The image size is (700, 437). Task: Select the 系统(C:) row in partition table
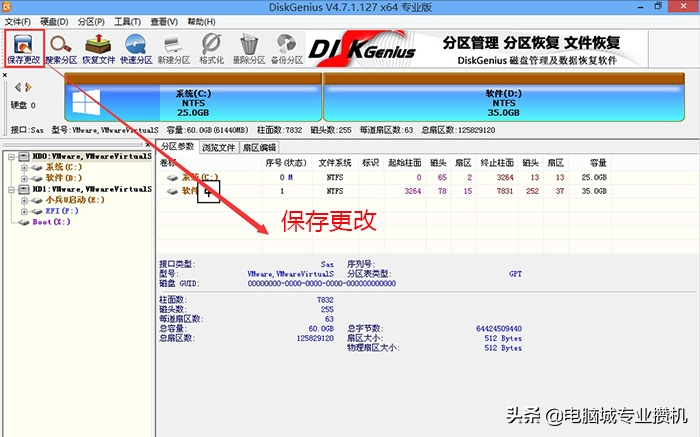pyautogui.click(x=384, y=177)
